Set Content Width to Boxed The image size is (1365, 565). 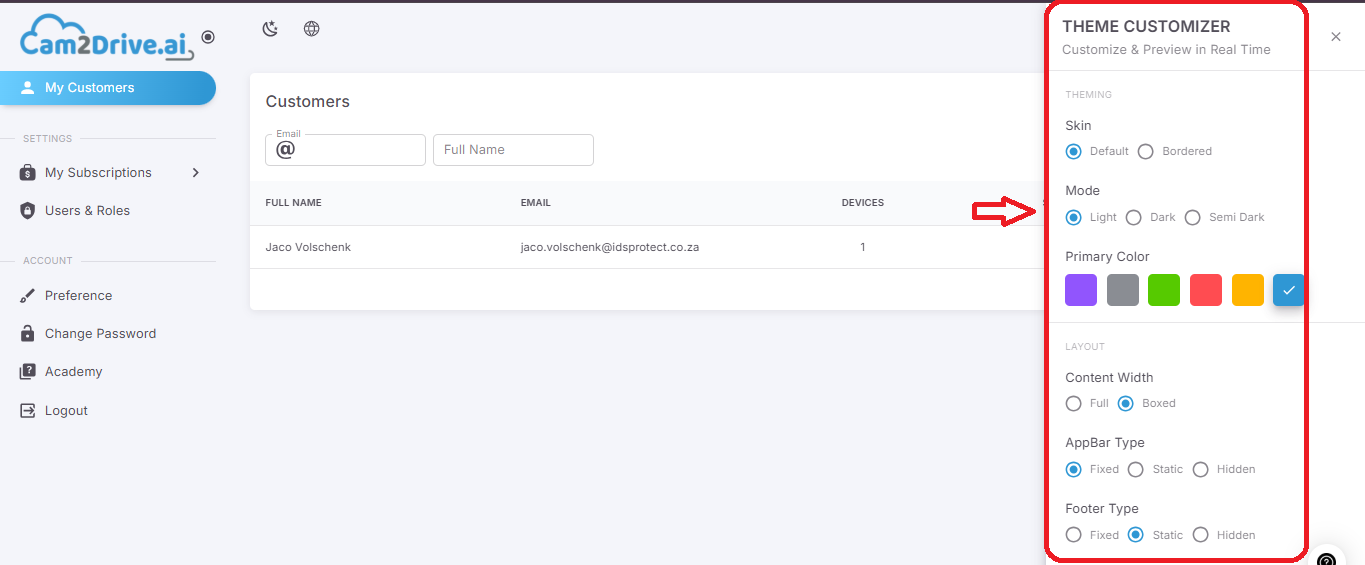(x=1126, y=404)
